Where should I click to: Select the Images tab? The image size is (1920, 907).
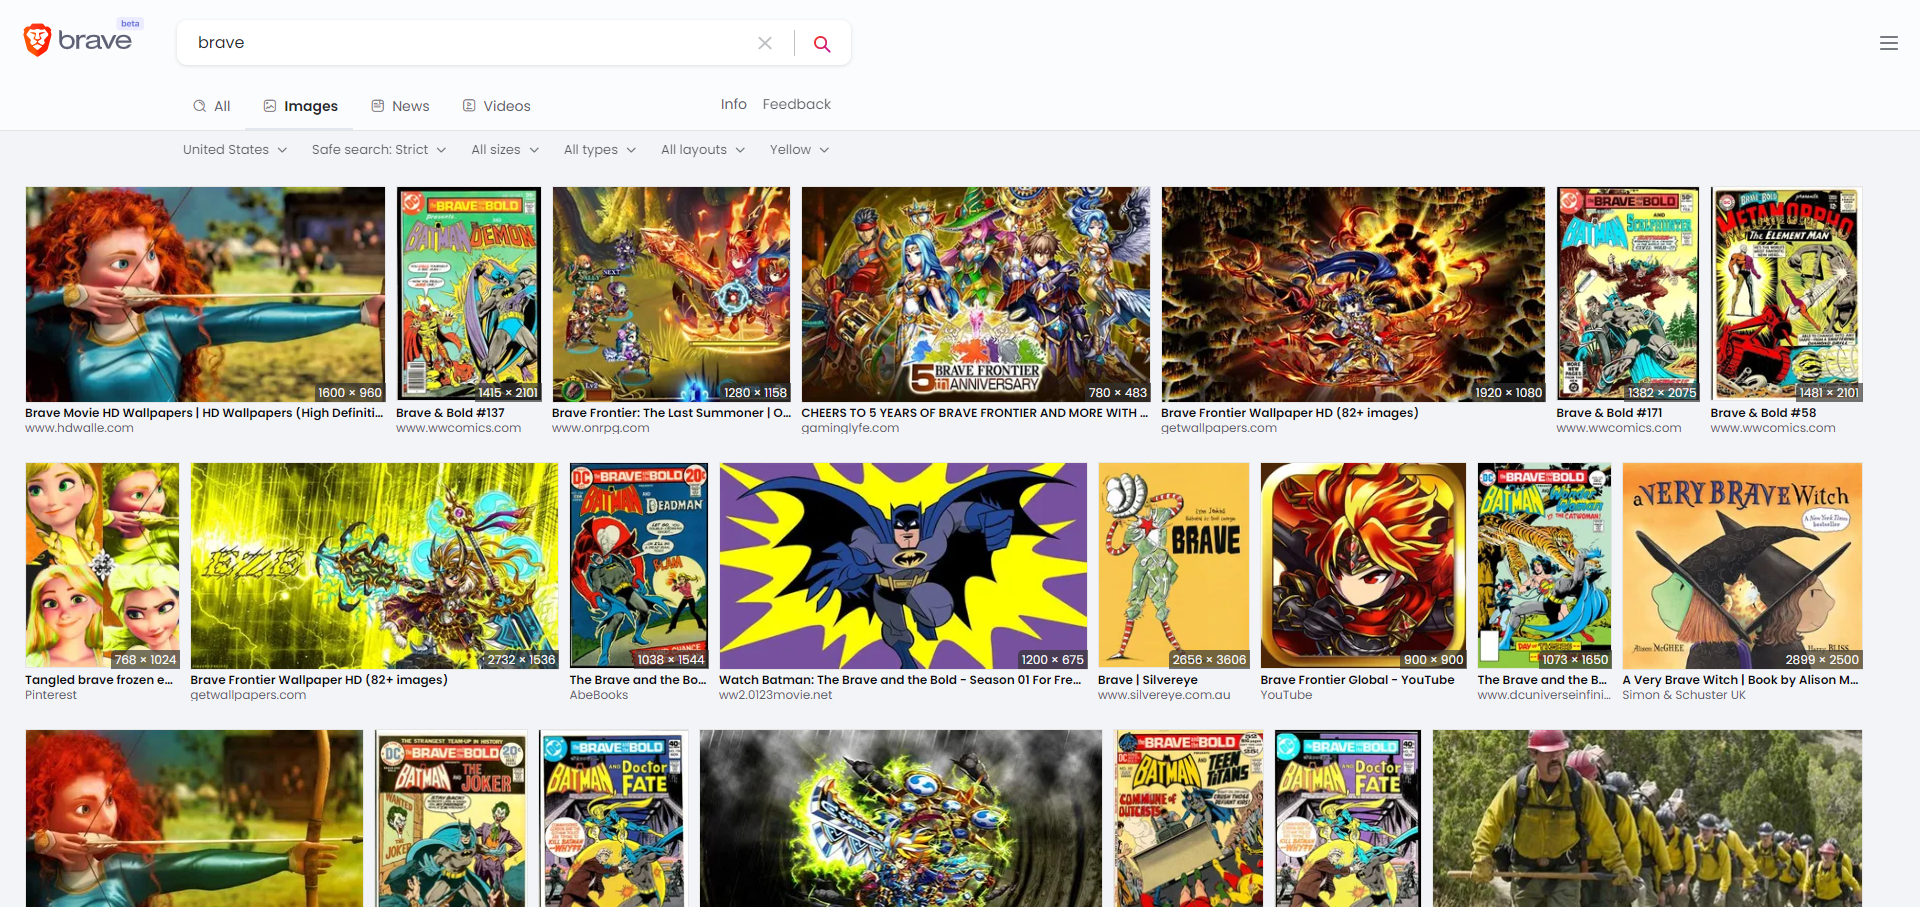click(x=300, y=106)
